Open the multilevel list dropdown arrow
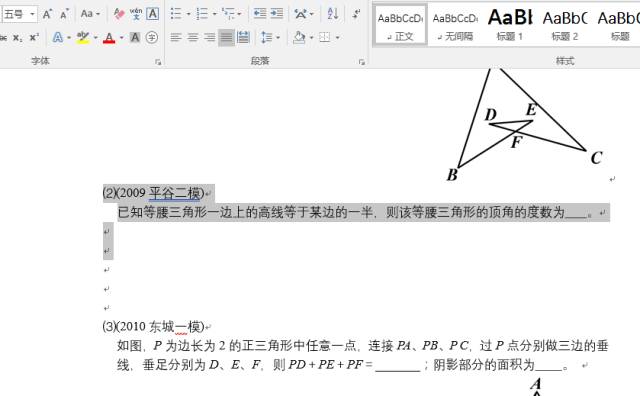 tap(239, 14)
